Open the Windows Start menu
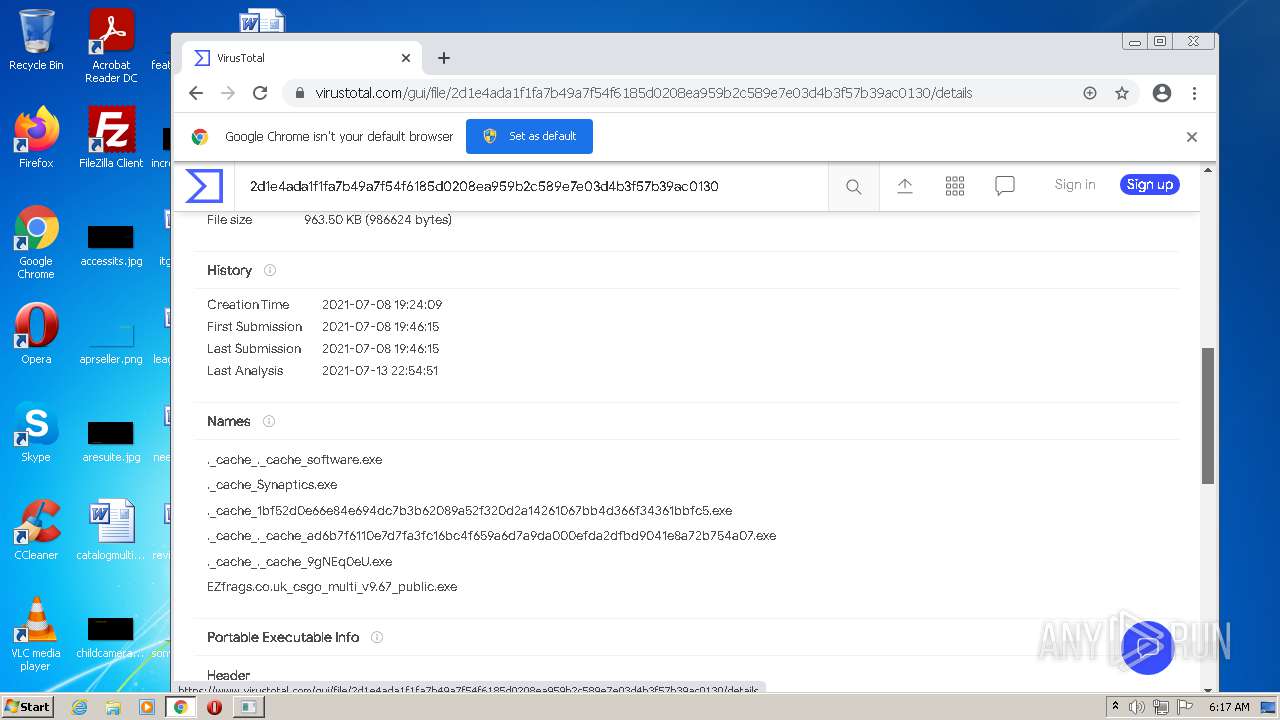Screen dimensions: 1280x720 tap(27, 707)
